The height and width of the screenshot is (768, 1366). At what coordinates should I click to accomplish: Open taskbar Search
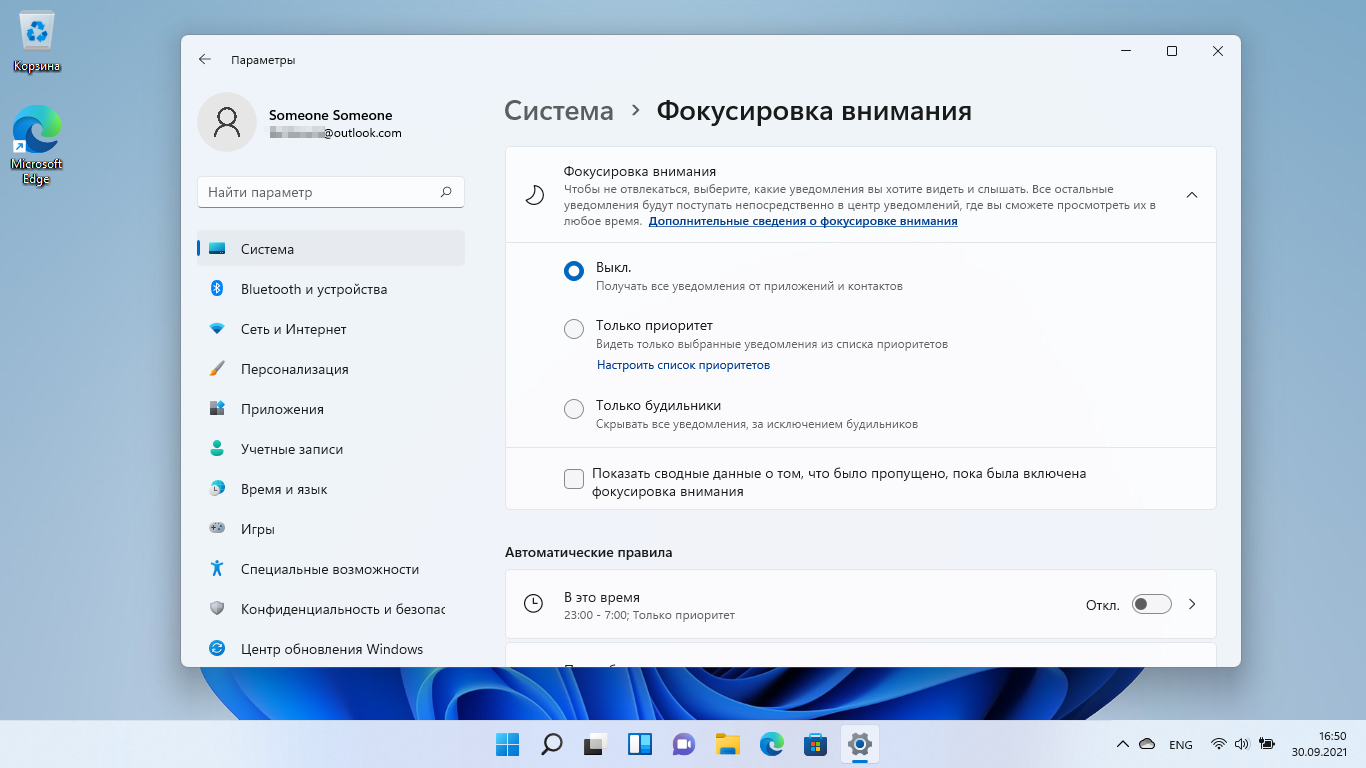552,744
